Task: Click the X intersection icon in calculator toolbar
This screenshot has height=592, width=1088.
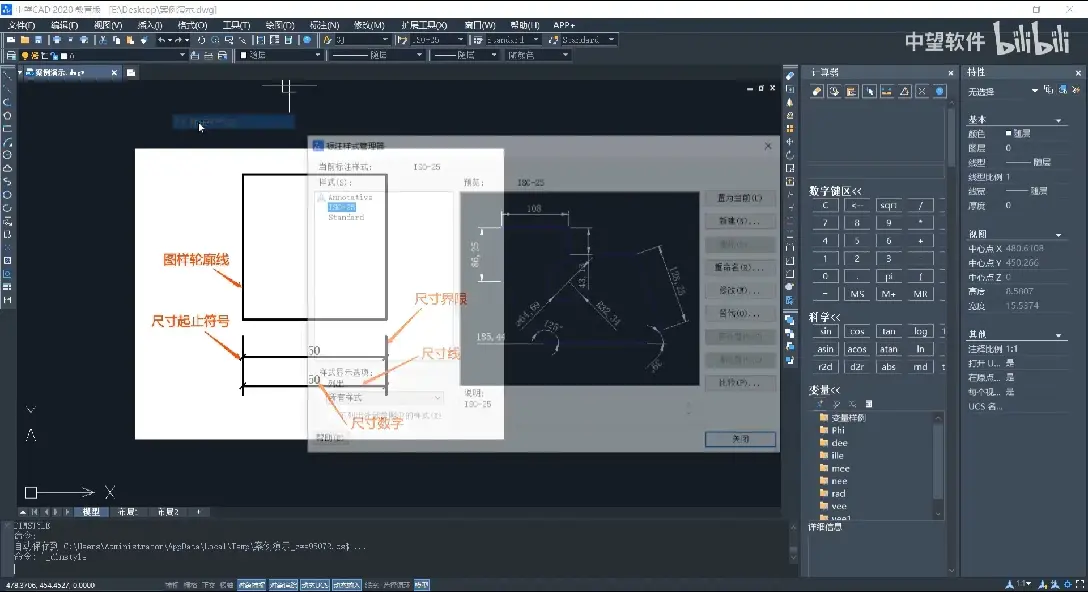Action: tap(921, 92)
